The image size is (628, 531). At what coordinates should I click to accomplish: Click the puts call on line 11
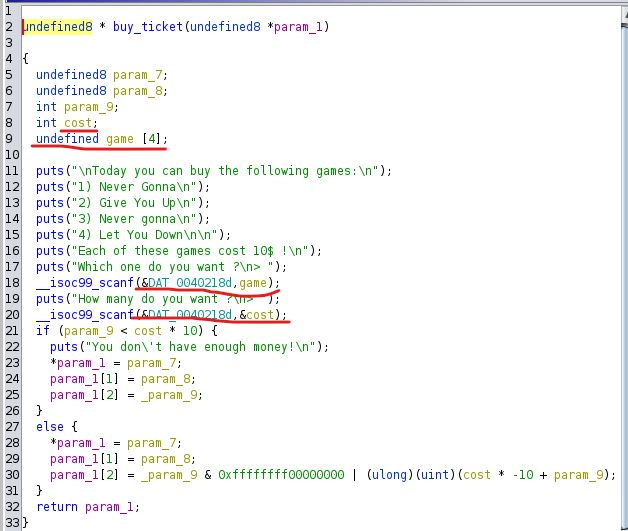click(50, 170)
